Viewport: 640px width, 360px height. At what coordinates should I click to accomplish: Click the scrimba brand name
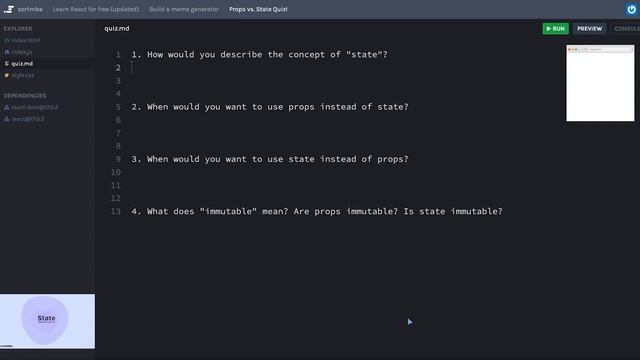(30, 9)
